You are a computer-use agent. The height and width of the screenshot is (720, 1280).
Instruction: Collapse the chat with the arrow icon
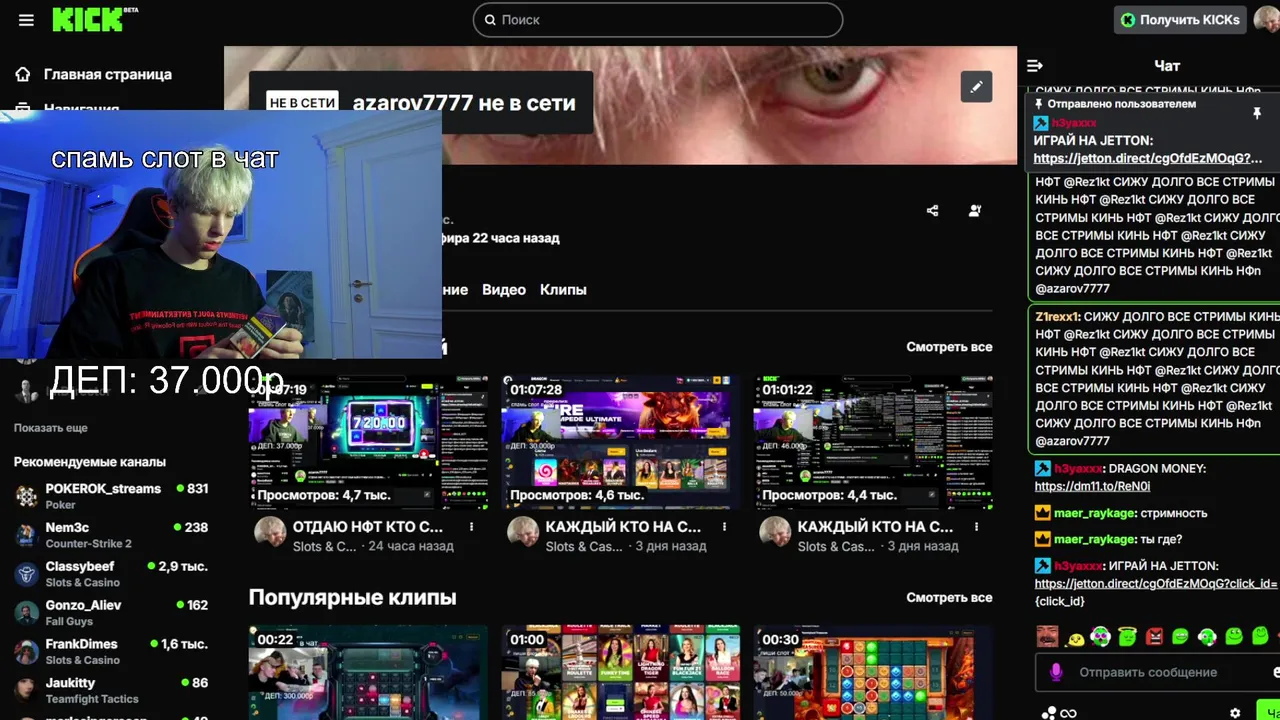(1035, 66)
